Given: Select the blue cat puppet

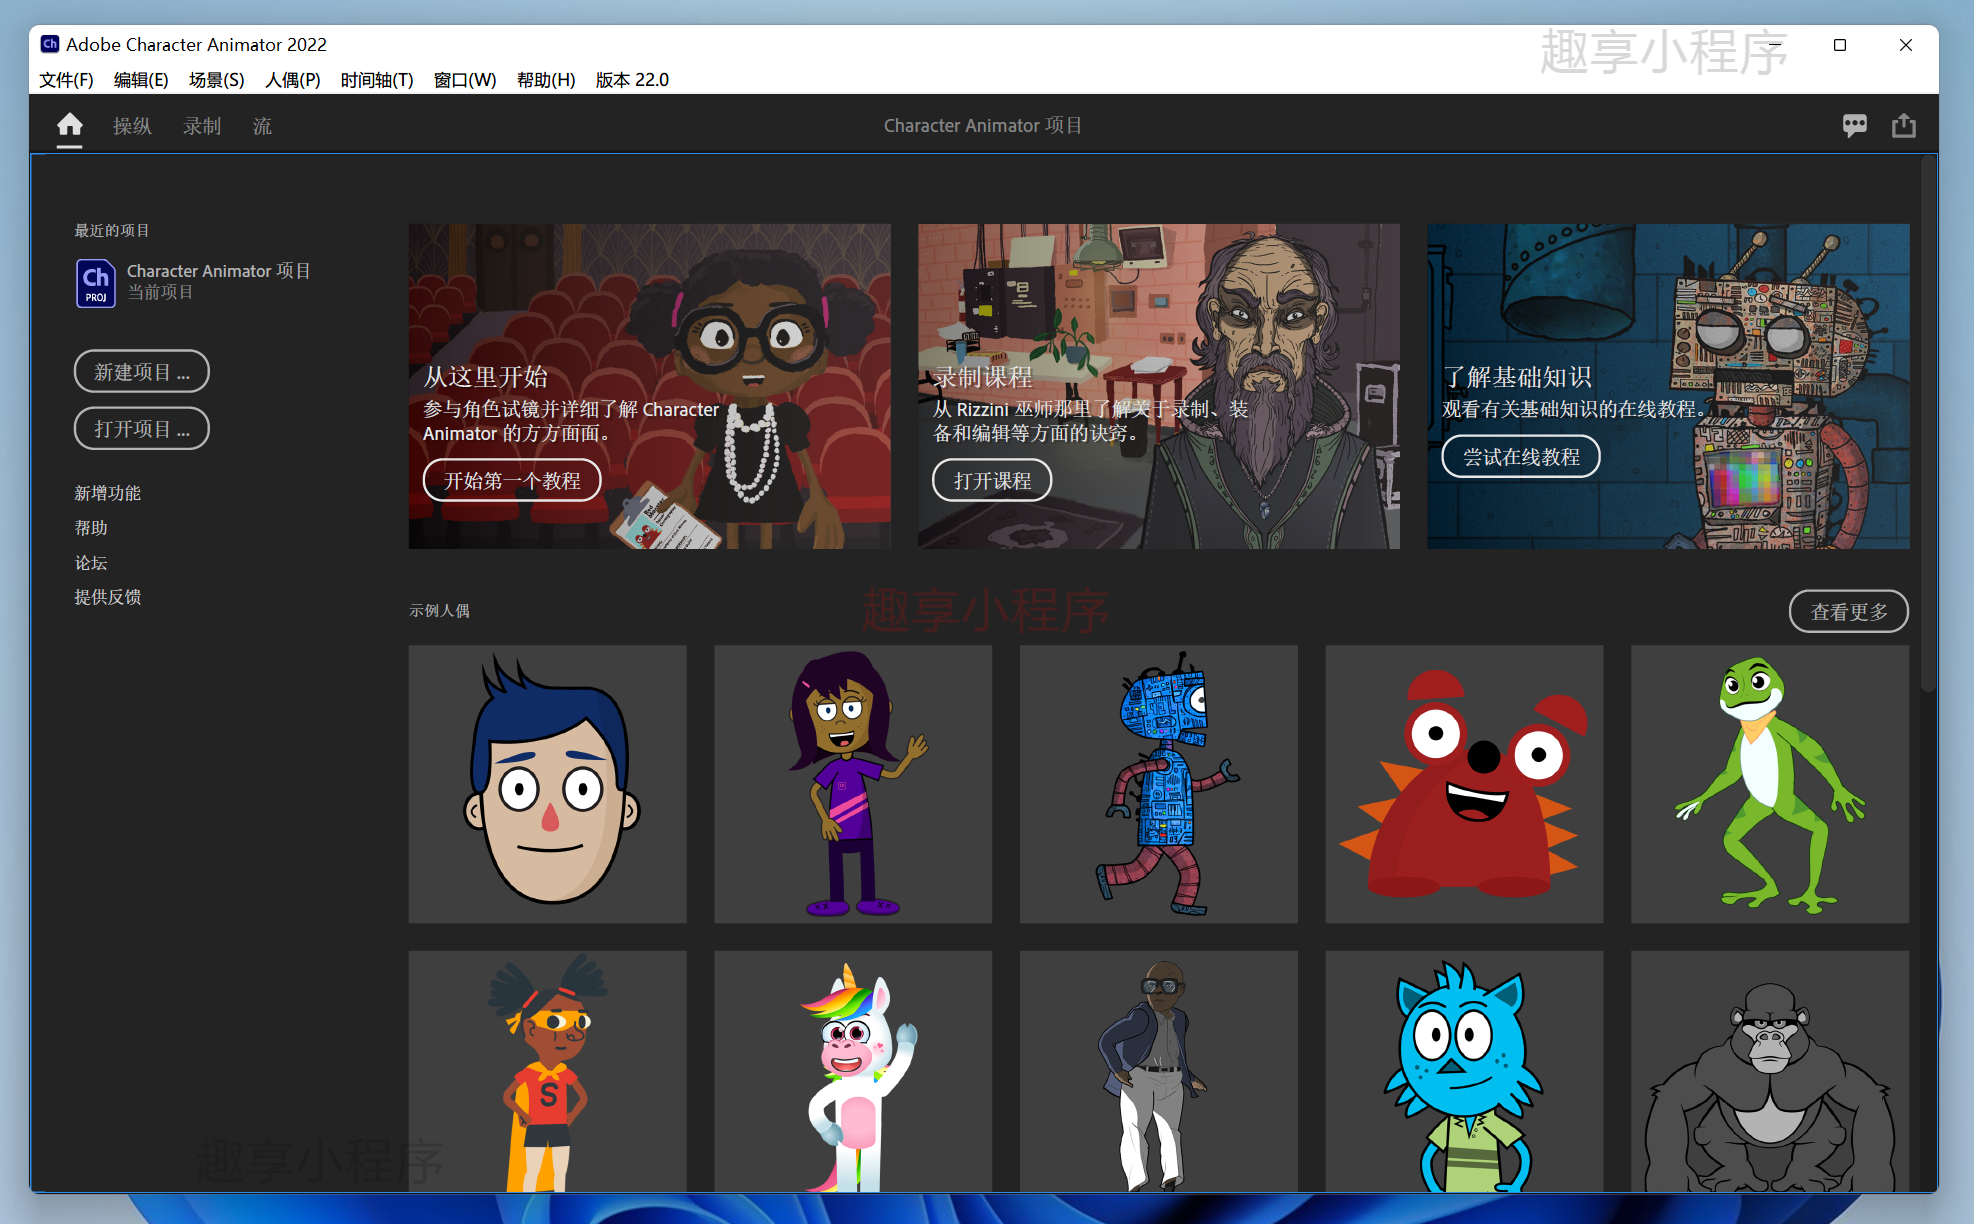Looking at the screenshot, I should coord(1464,1071).
